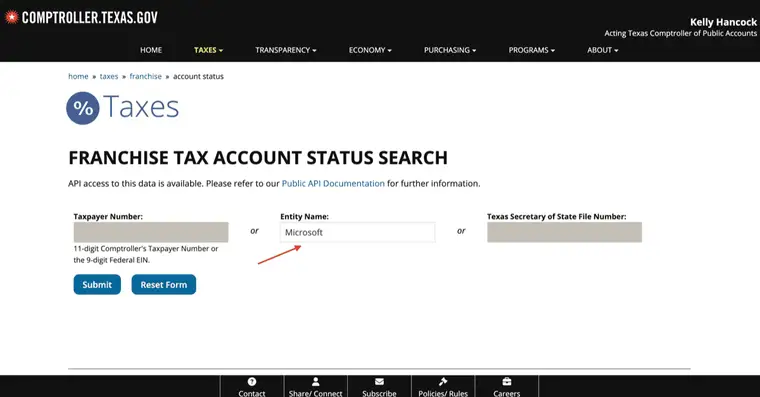The width and height of the screenshot is (760, 397).
Task: Click the 11-digit Comptroller's Taxpayer Number hint text
Action: [x=146, y=254]
